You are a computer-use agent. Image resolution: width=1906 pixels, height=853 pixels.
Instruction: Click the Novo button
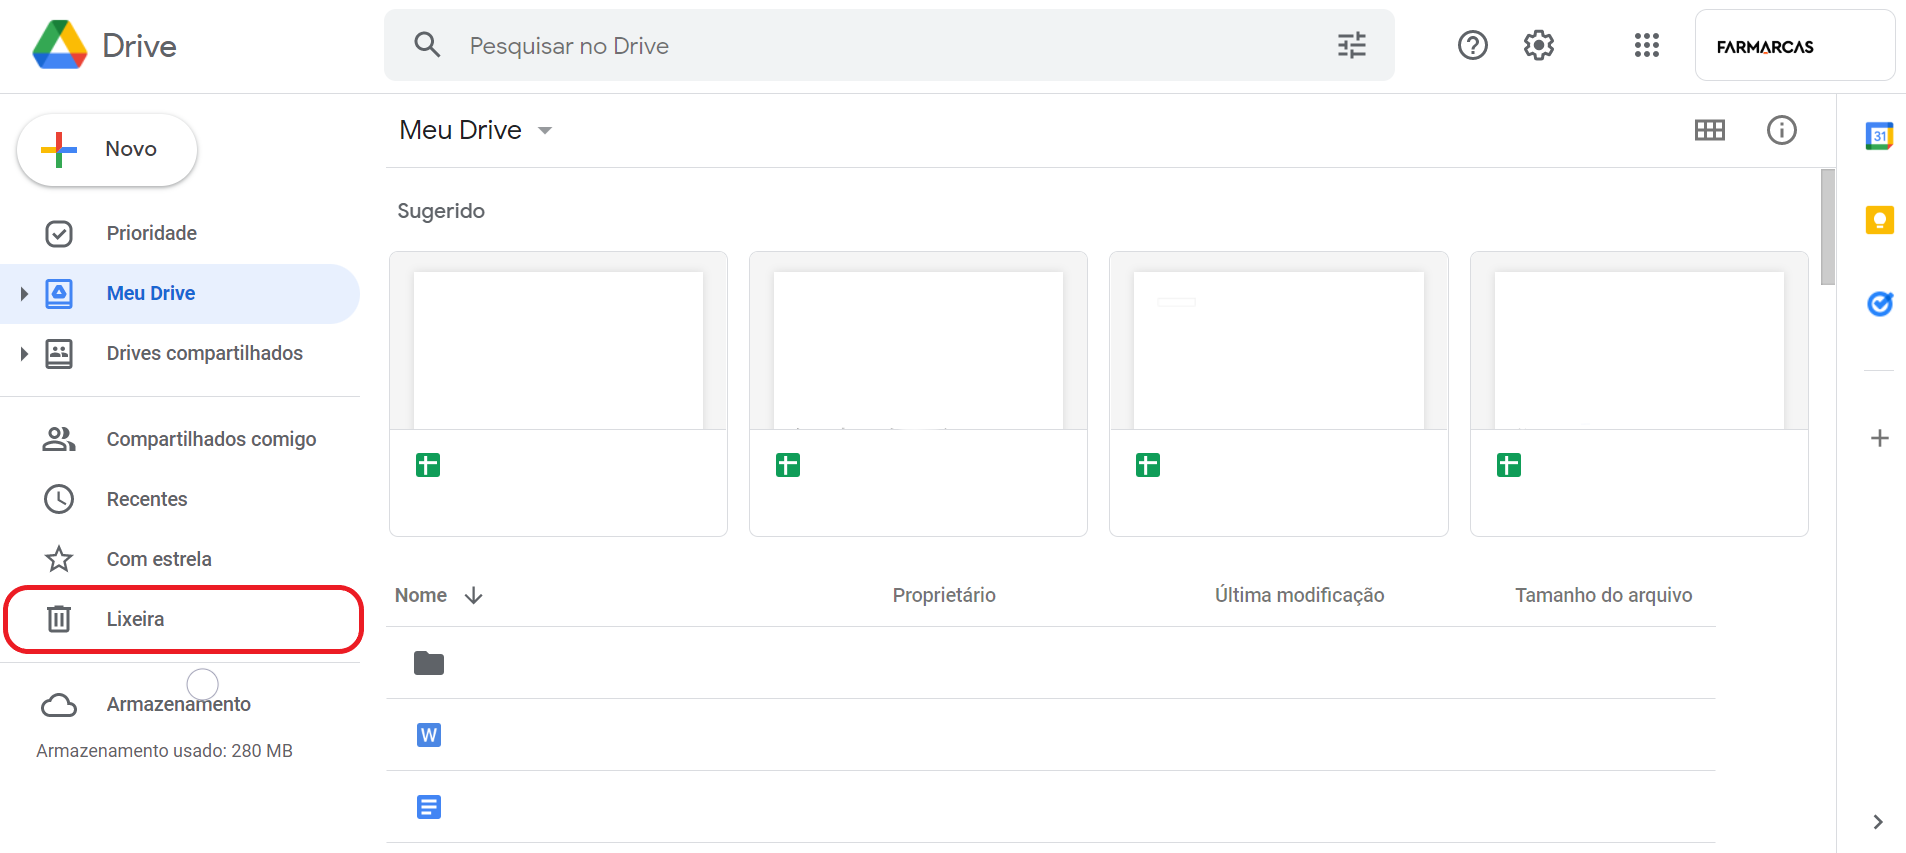[x=107, y=150]
